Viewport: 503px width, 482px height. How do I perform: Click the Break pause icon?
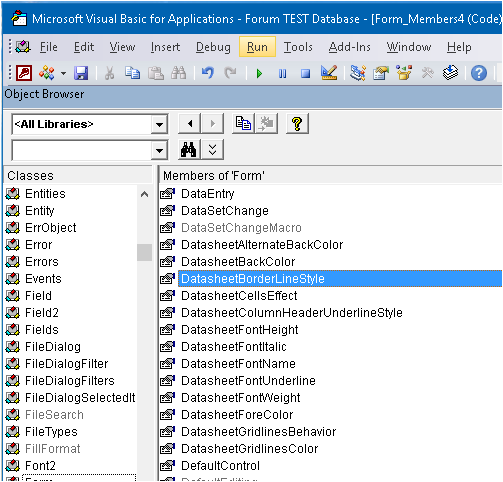tap(282, 73)
